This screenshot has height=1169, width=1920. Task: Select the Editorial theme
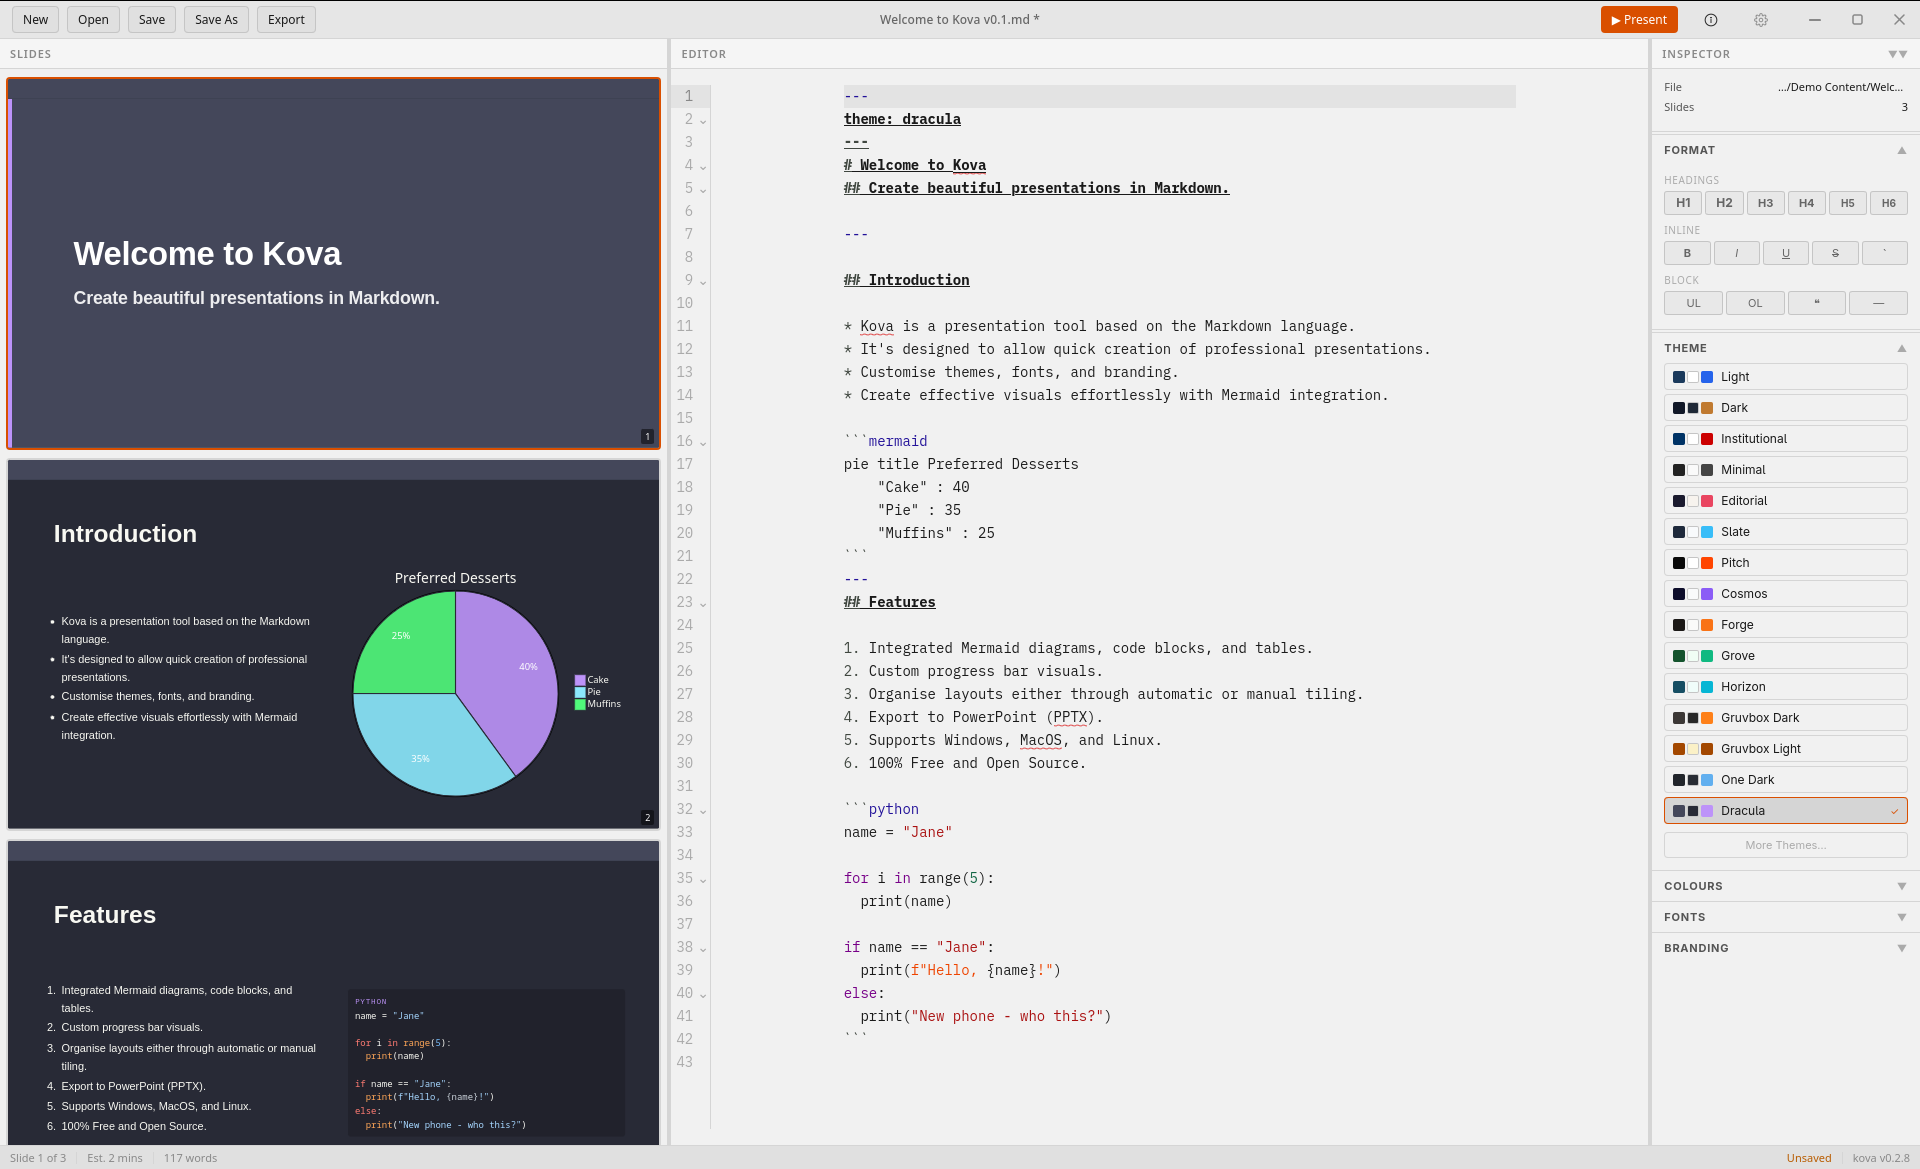1785,501
